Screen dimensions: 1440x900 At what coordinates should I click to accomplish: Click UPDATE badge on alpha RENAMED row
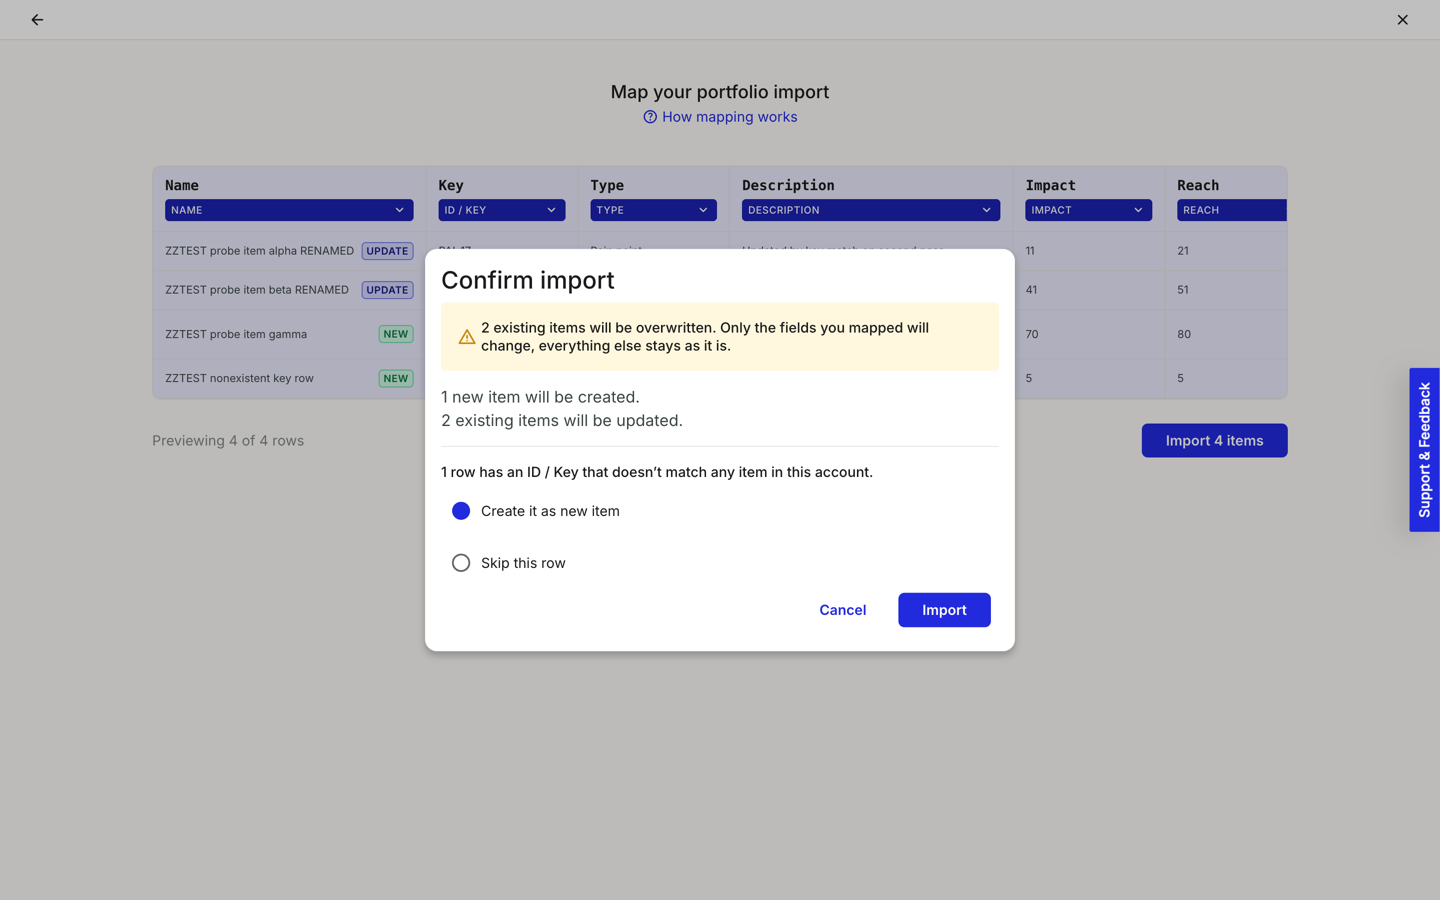(x=387, y=251)
